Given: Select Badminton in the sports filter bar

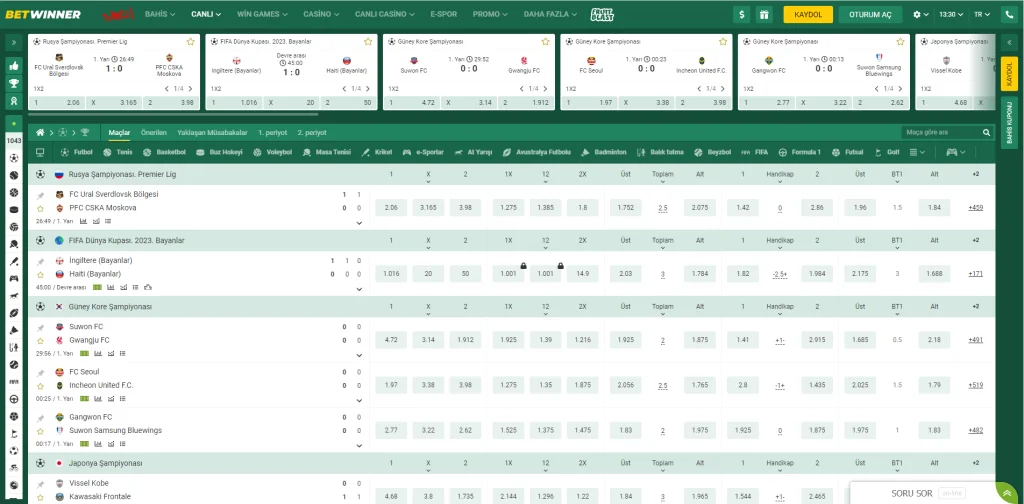Looking at the screenshot, I should [x=603, y=152].
